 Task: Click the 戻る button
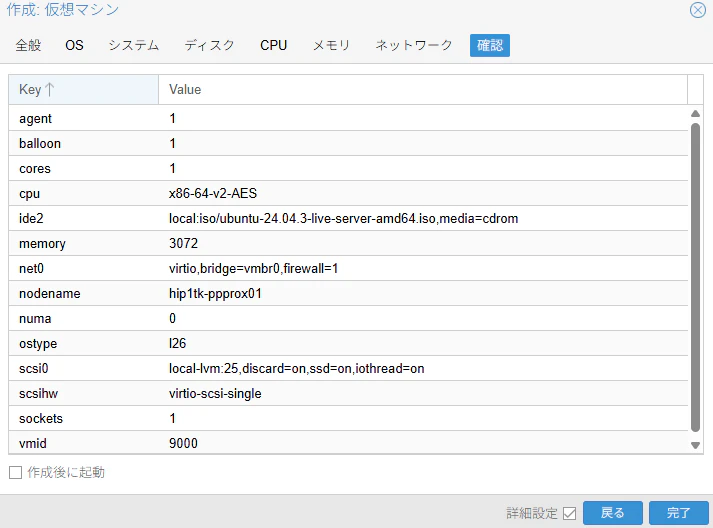(613, 513)
